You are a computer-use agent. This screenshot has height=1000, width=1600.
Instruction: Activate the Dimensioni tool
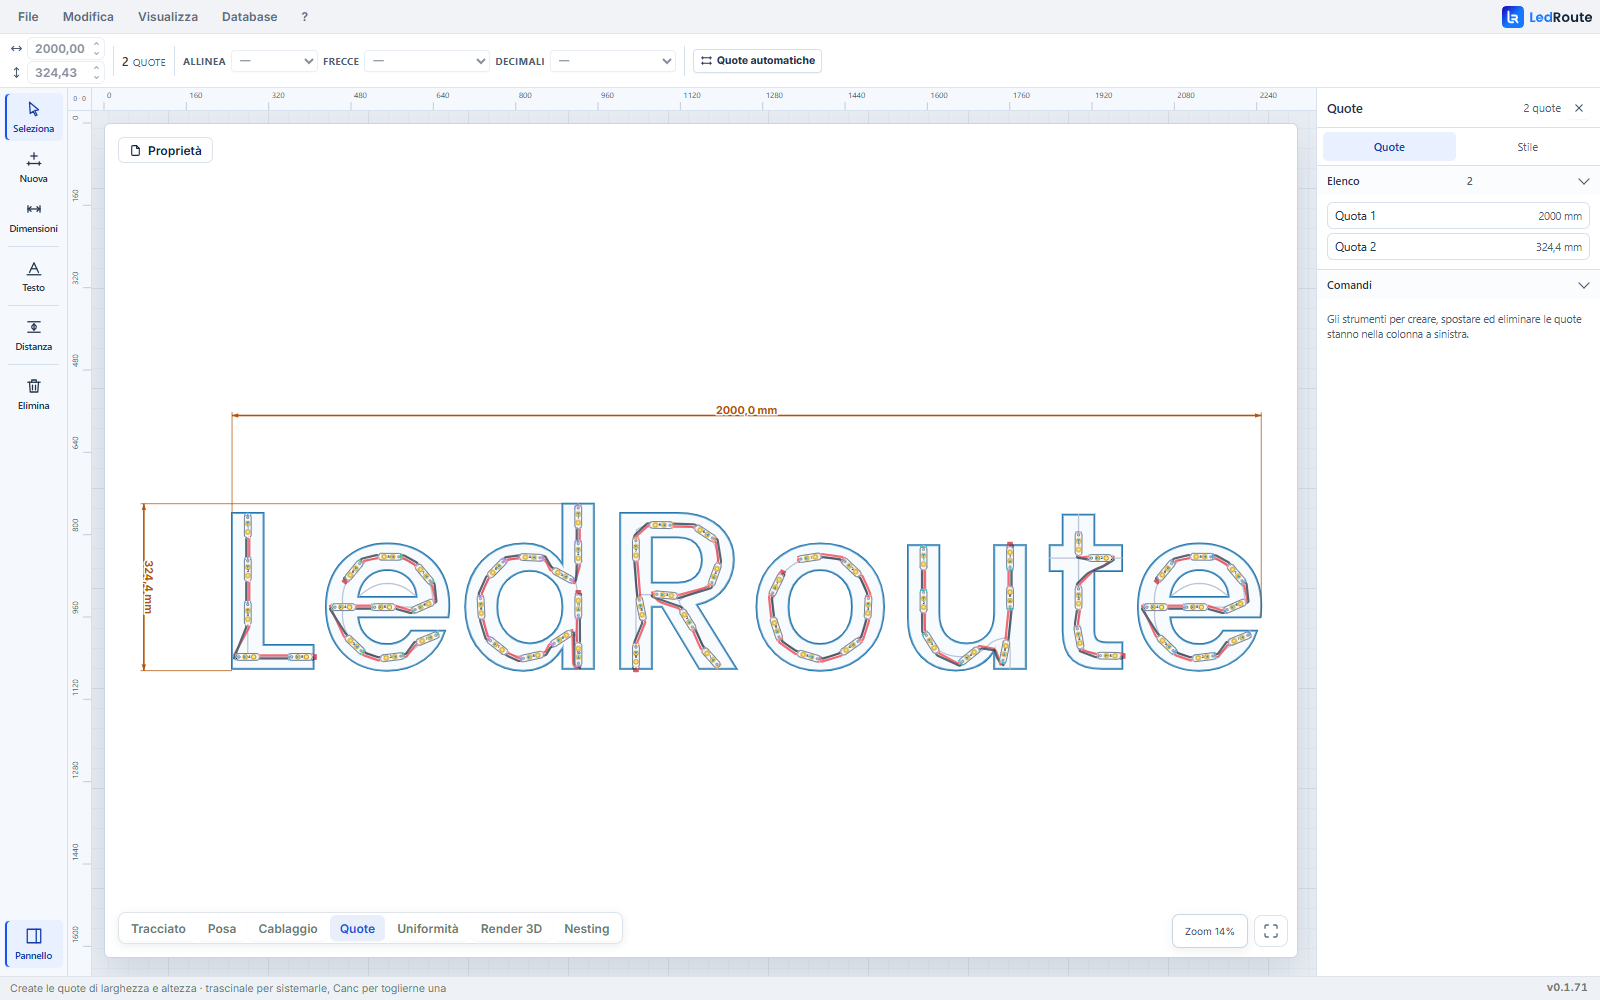(34, 217)
